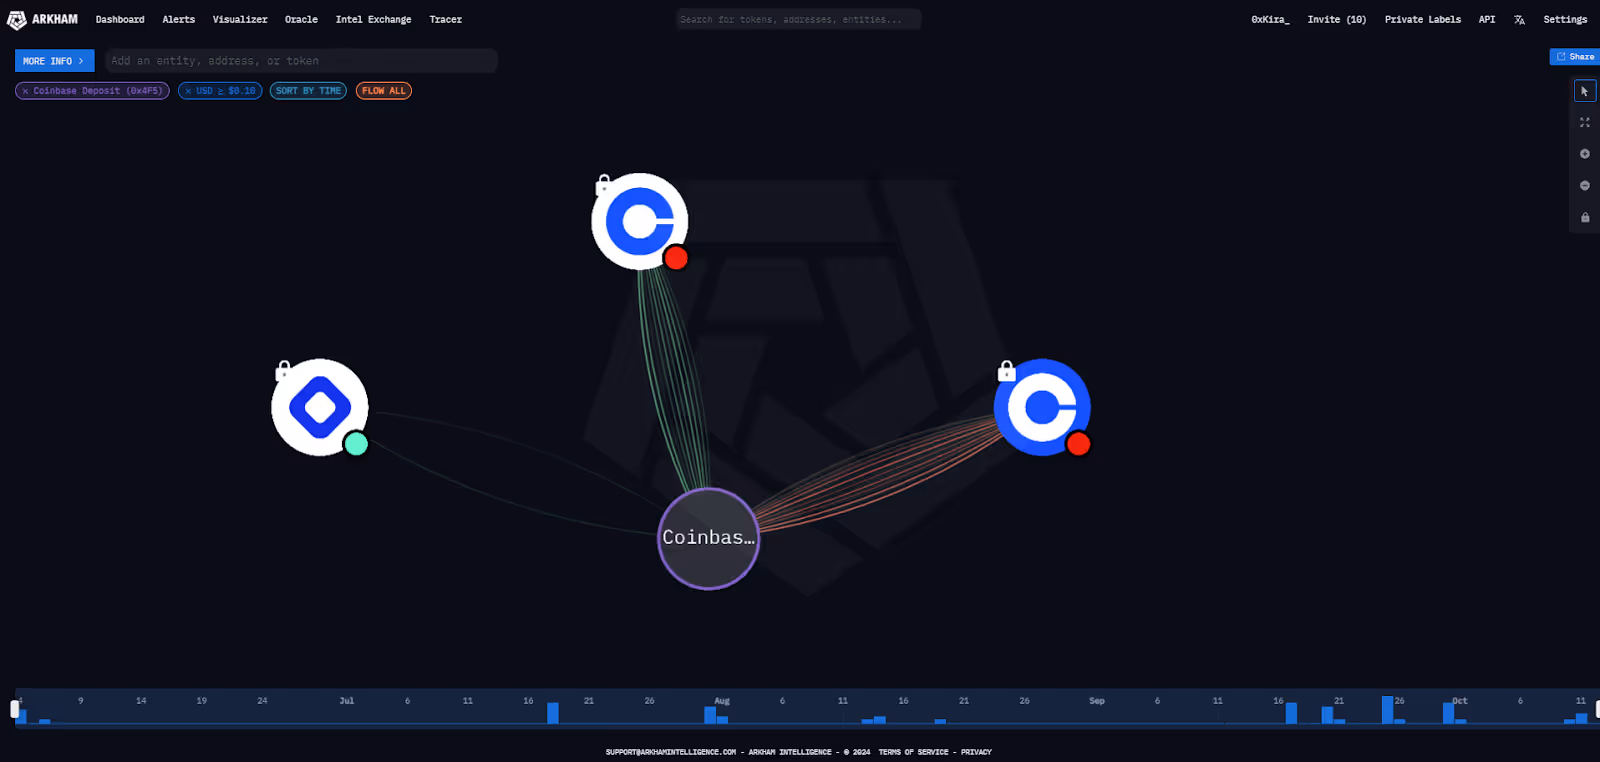The image size is (1600, 762).
Task: Click the central Coinbas... deposit node
Action: coord(708,538)
